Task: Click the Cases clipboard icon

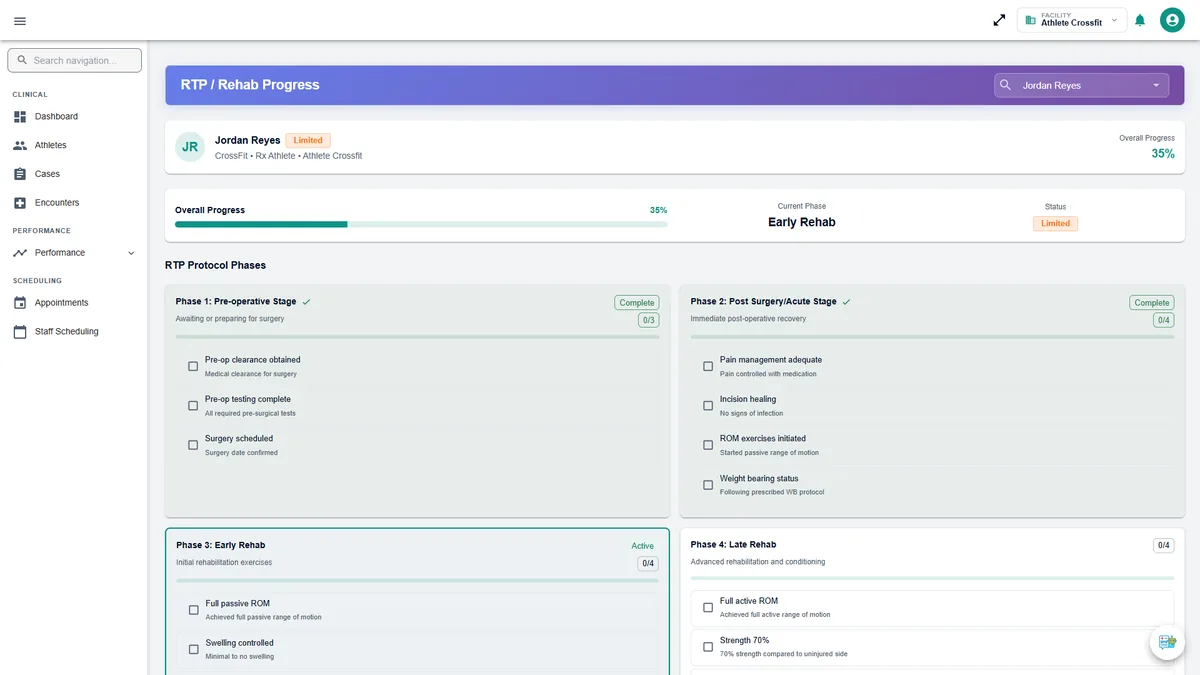Action: point(20,174)
